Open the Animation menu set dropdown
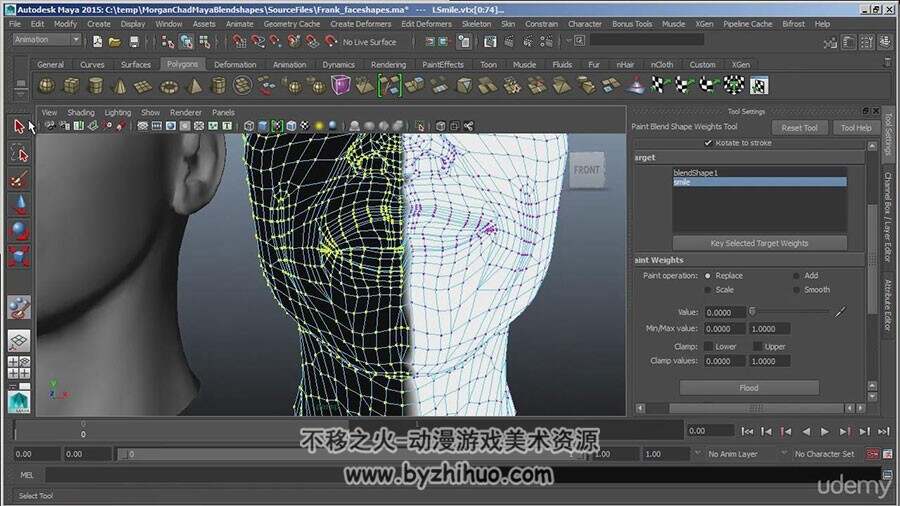The height and width of the screenshot is (506, 900). pyautogui.click(x=47, y=40)
